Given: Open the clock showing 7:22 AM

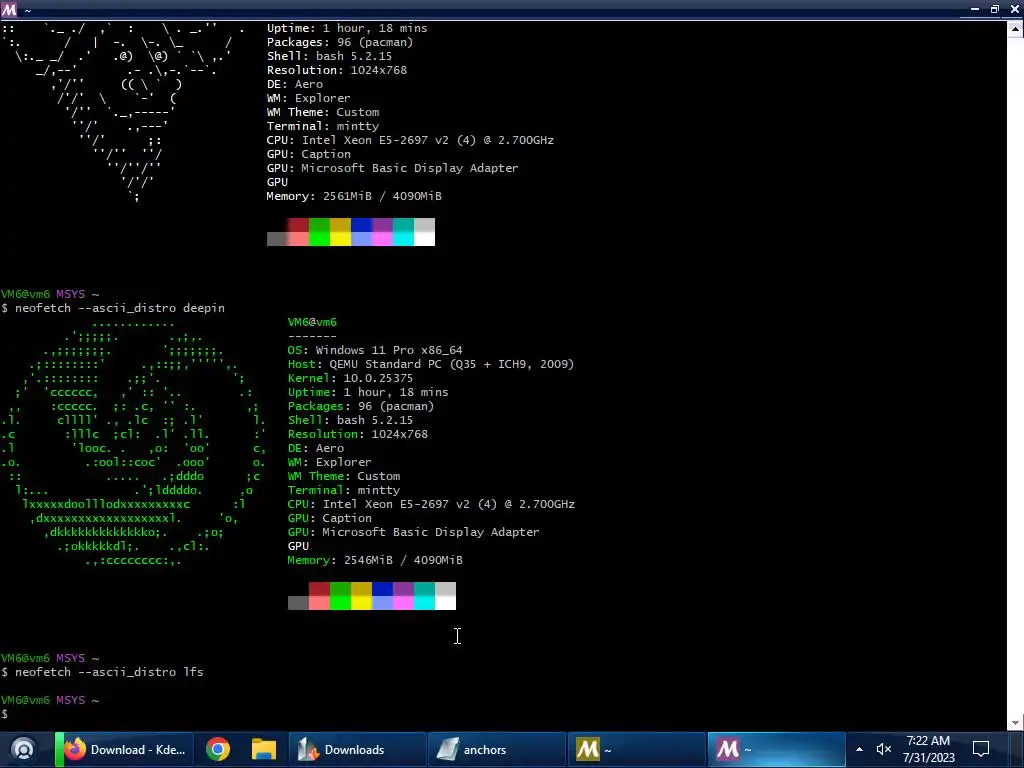Looking at the screenshot, I should (928, 749).
